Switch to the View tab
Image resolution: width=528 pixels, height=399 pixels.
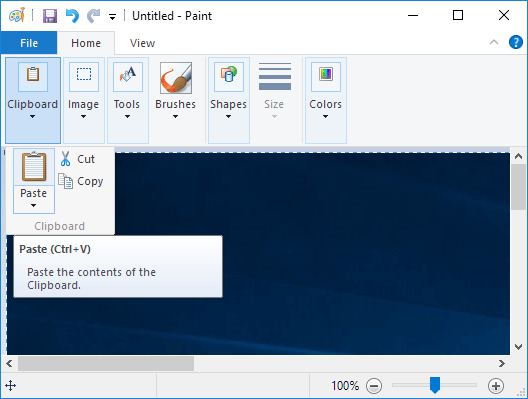coord(142,43)
